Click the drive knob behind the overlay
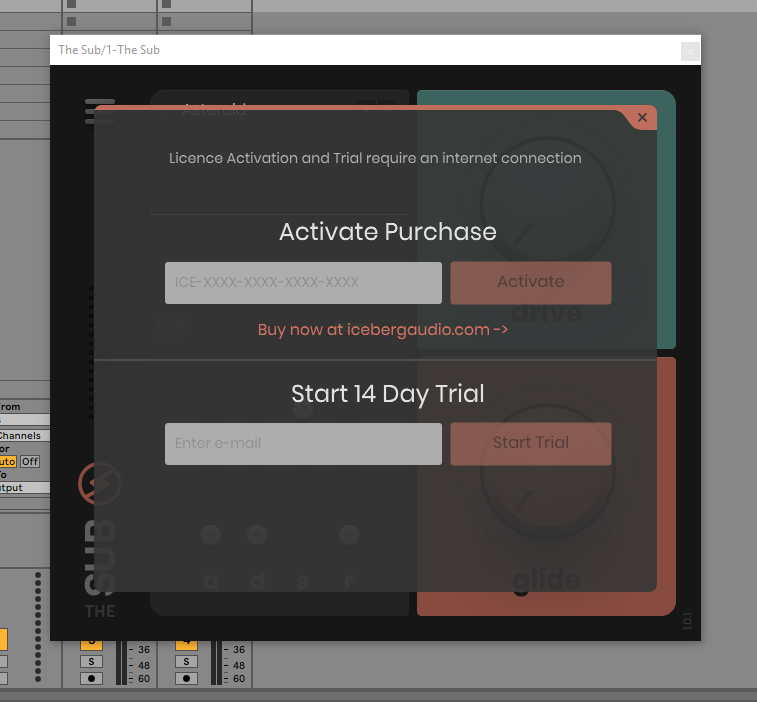 [x=547, y=205]
